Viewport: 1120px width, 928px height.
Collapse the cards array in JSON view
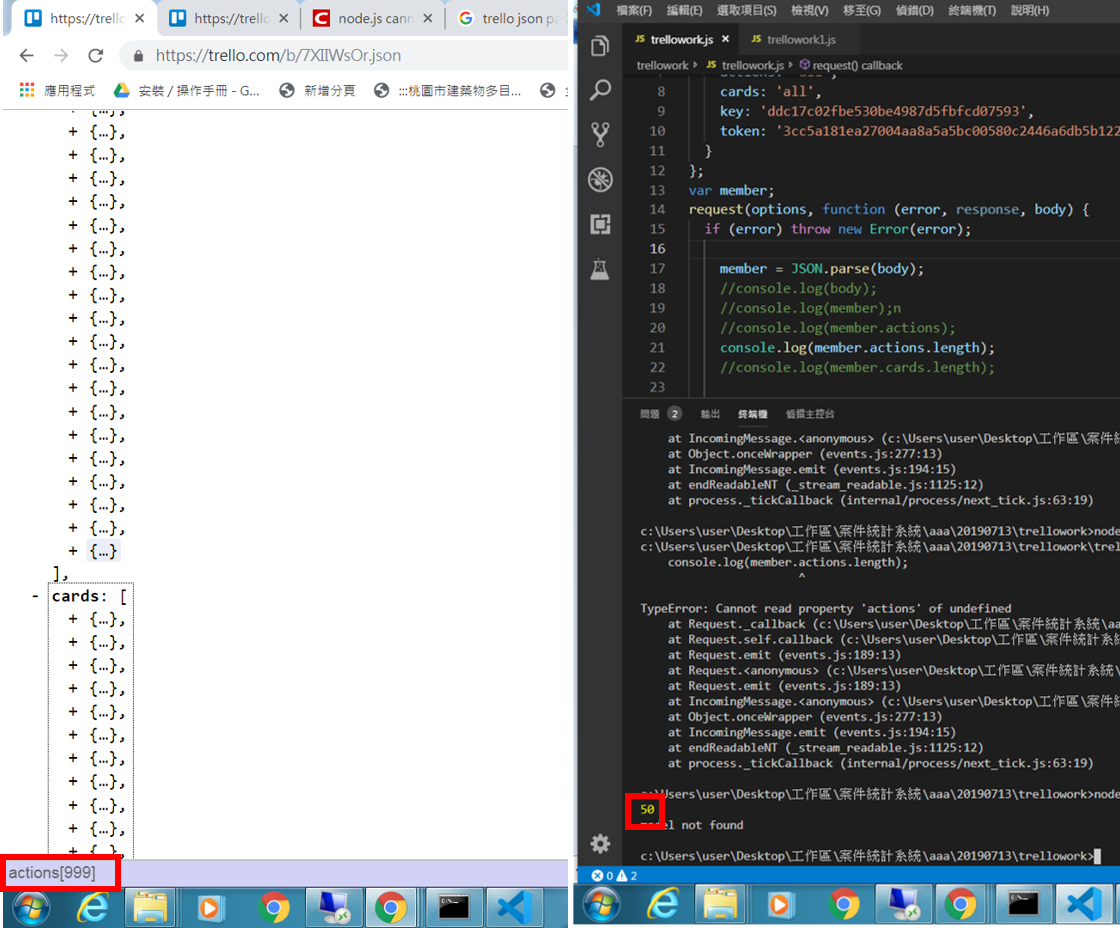[34, 596]
